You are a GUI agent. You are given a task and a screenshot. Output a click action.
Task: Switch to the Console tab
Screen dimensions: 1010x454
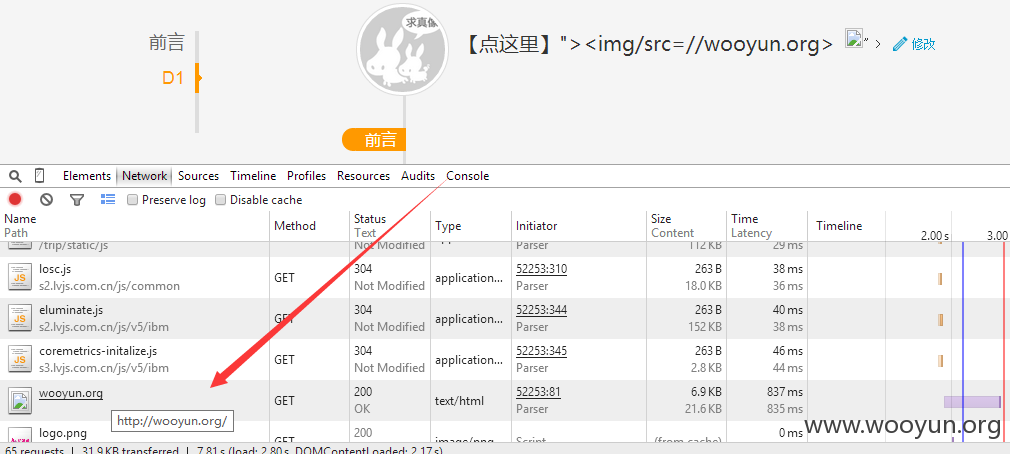[x=468, y=176]
